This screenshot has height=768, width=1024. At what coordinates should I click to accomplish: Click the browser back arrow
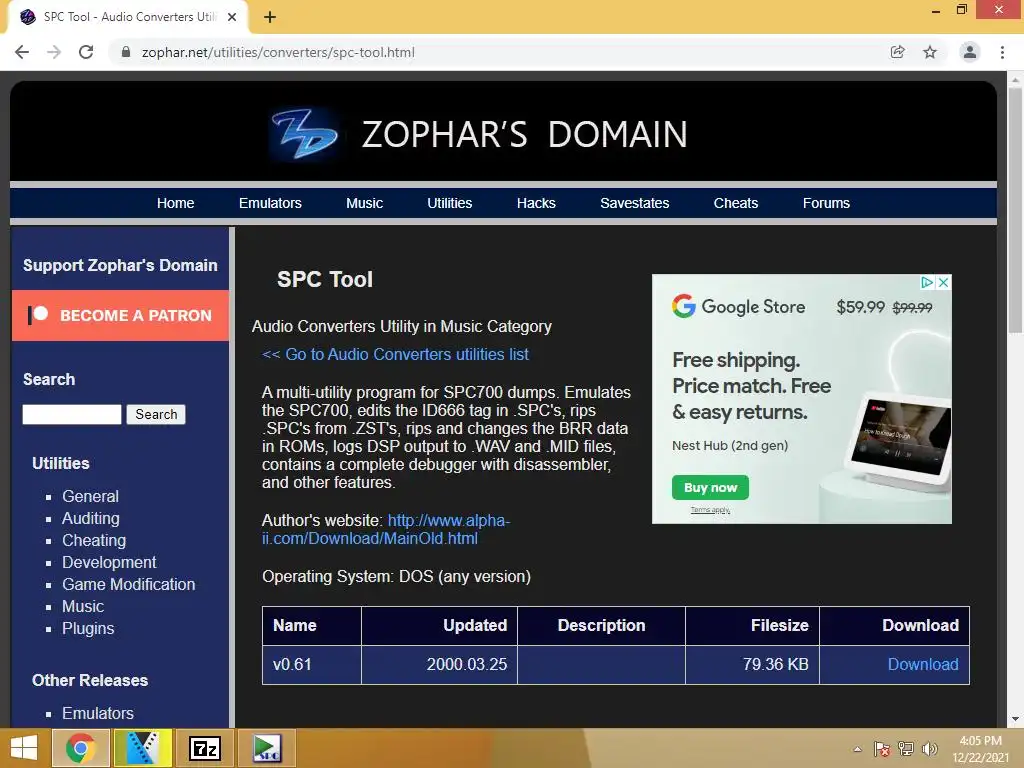[x=22, y=52]
